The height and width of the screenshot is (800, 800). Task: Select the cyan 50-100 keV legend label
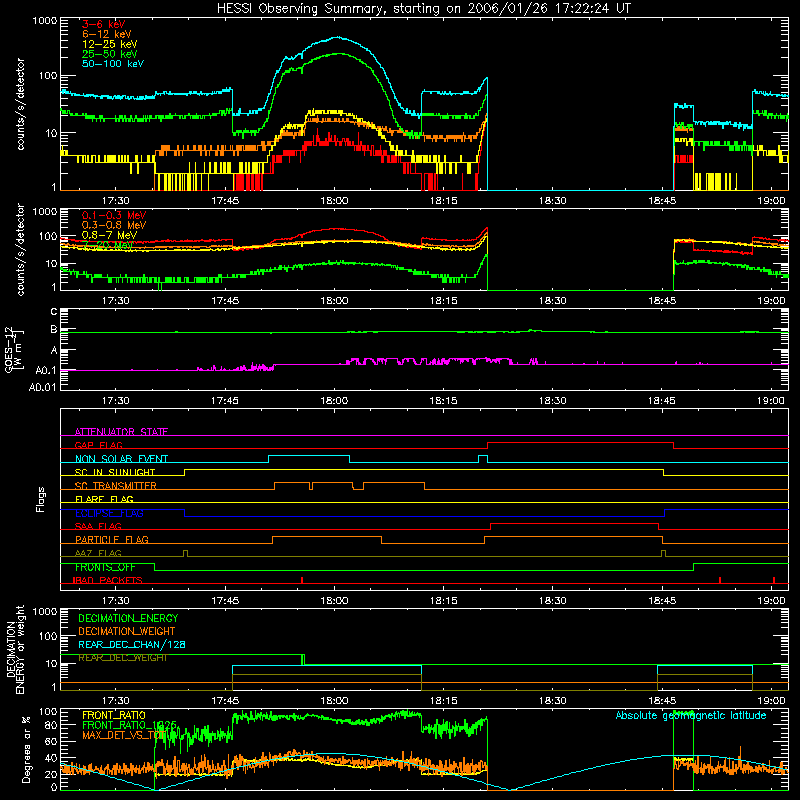click(x=113, y=64)
